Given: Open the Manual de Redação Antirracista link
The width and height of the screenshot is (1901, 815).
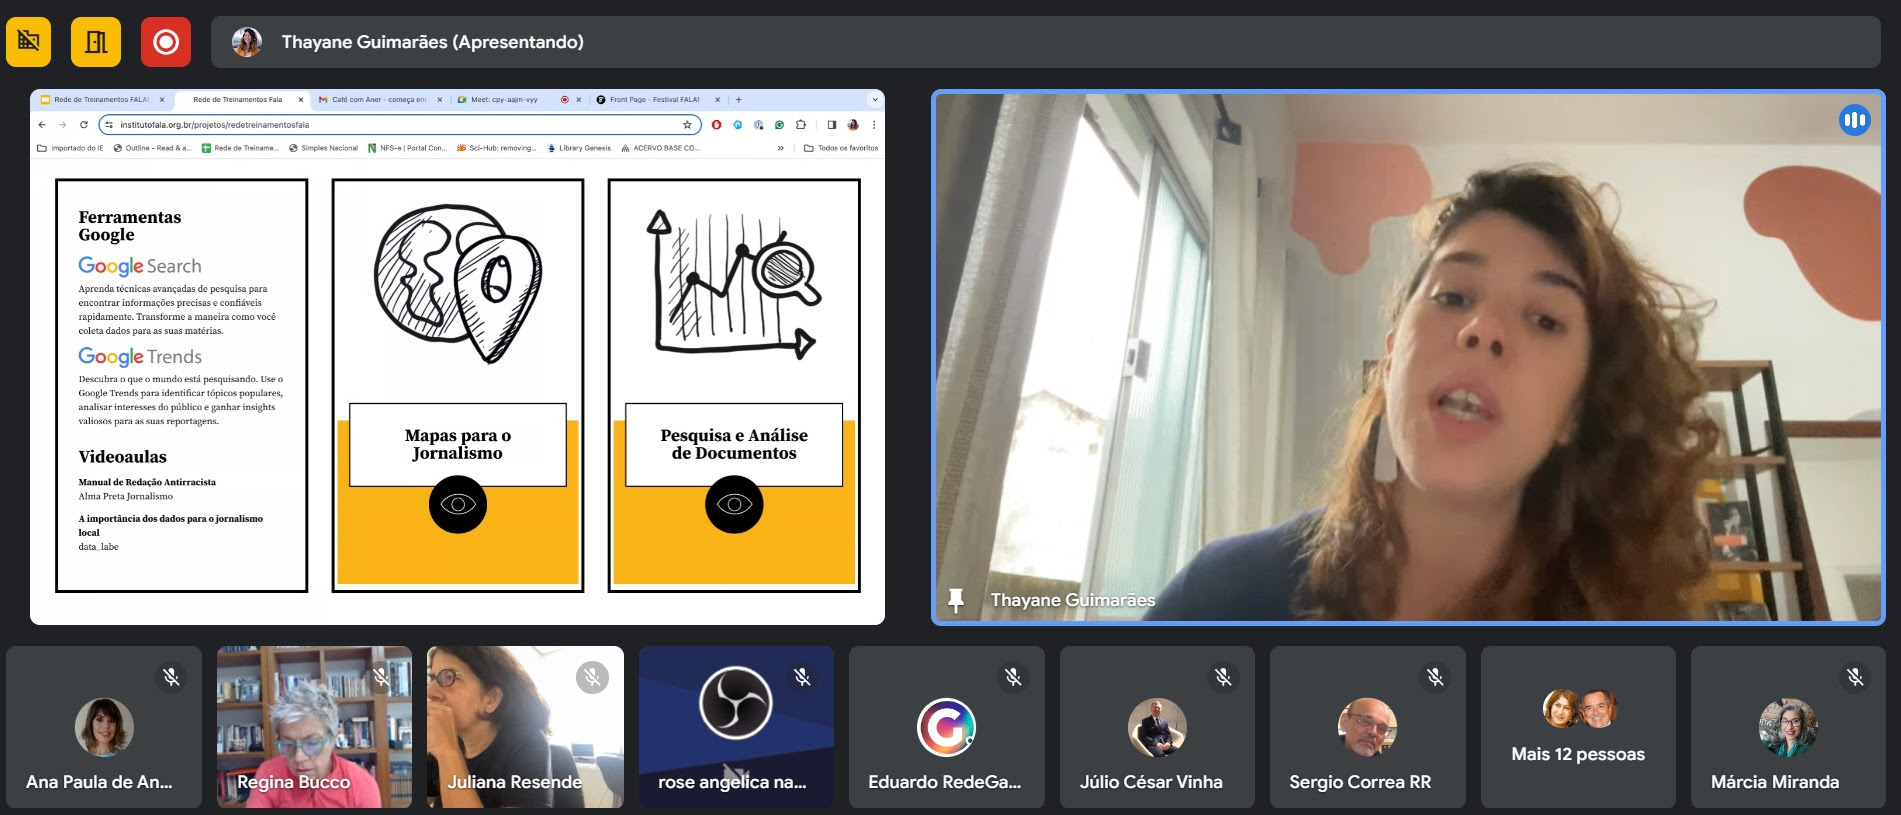Looking at the screenshot, I should (147, 482).
